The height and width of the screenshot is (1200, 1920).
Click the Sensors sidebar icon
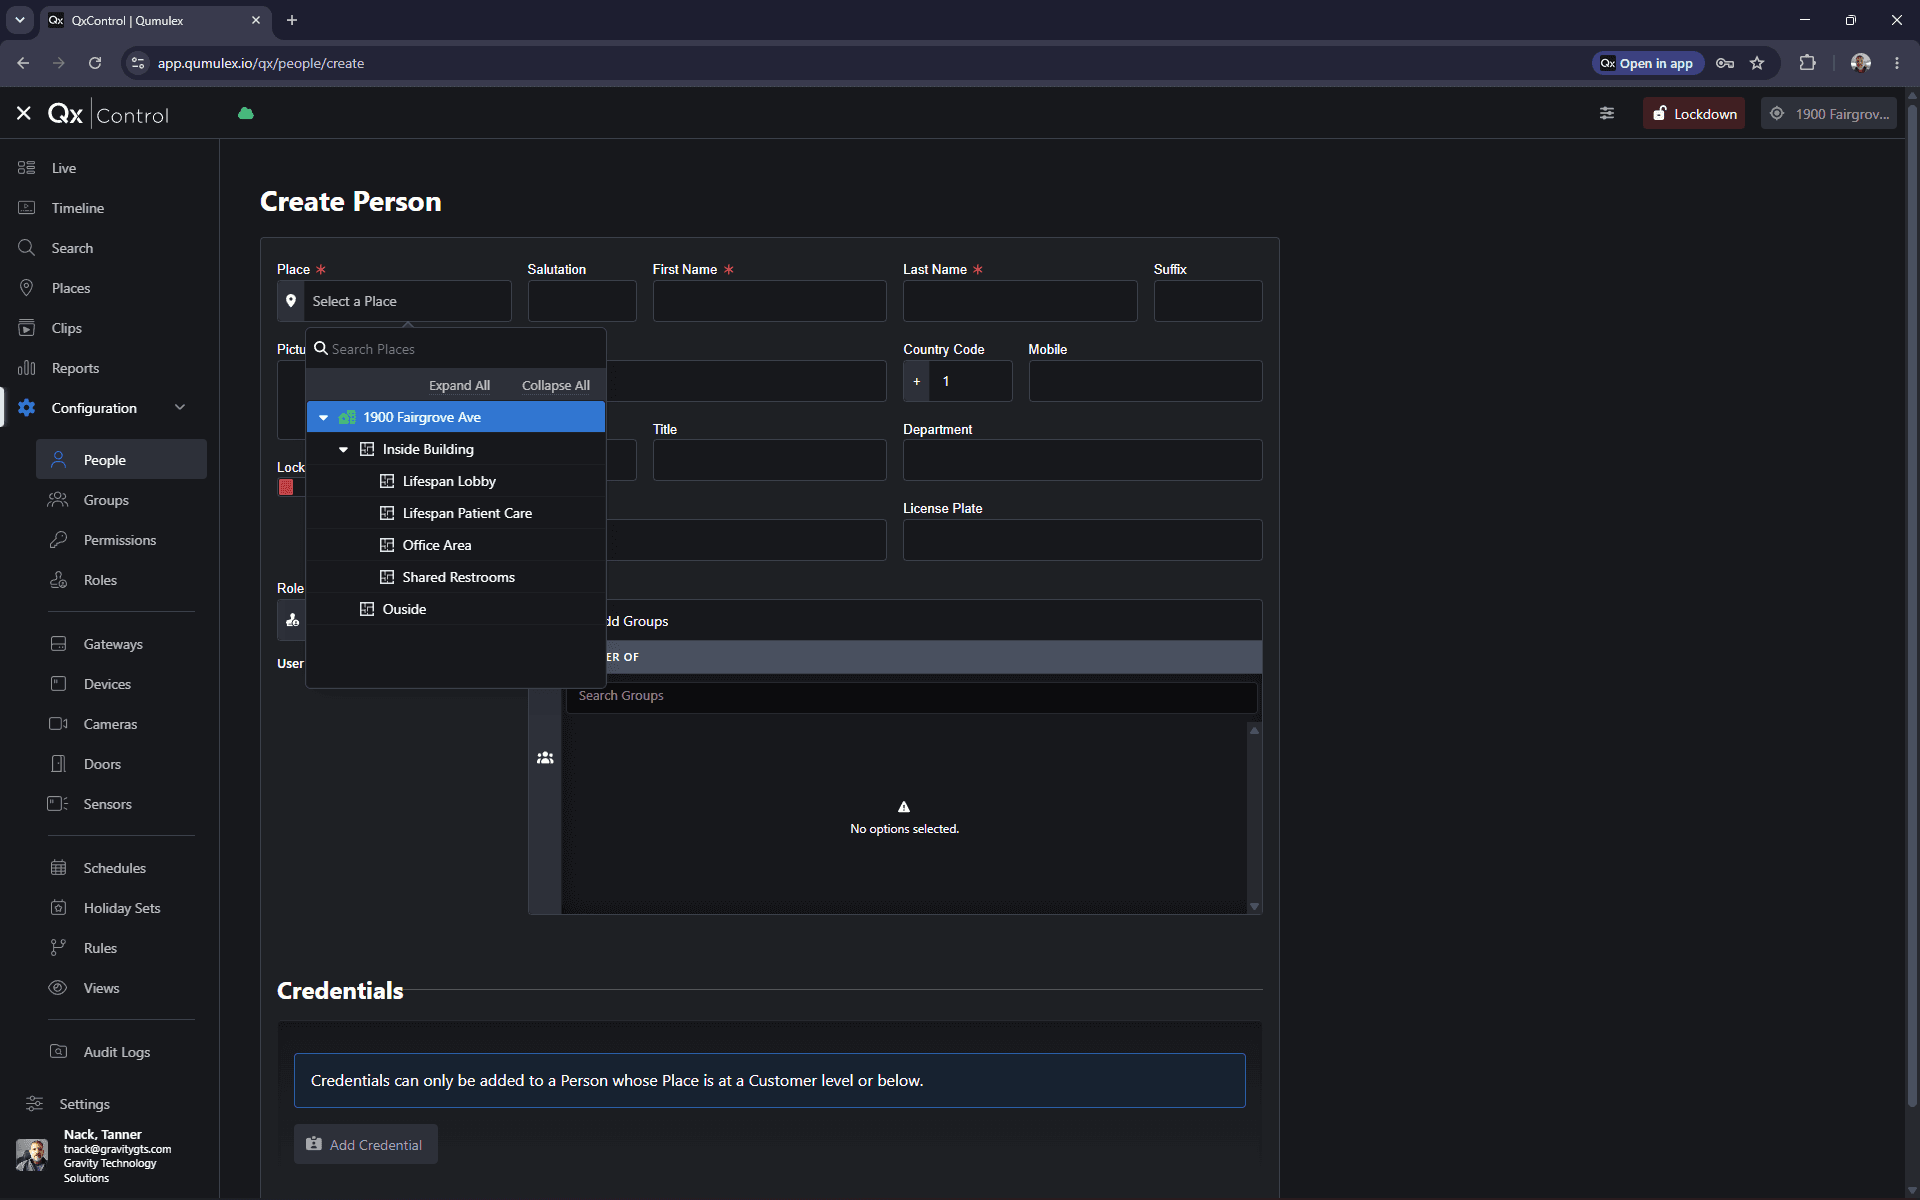point(58,804)
